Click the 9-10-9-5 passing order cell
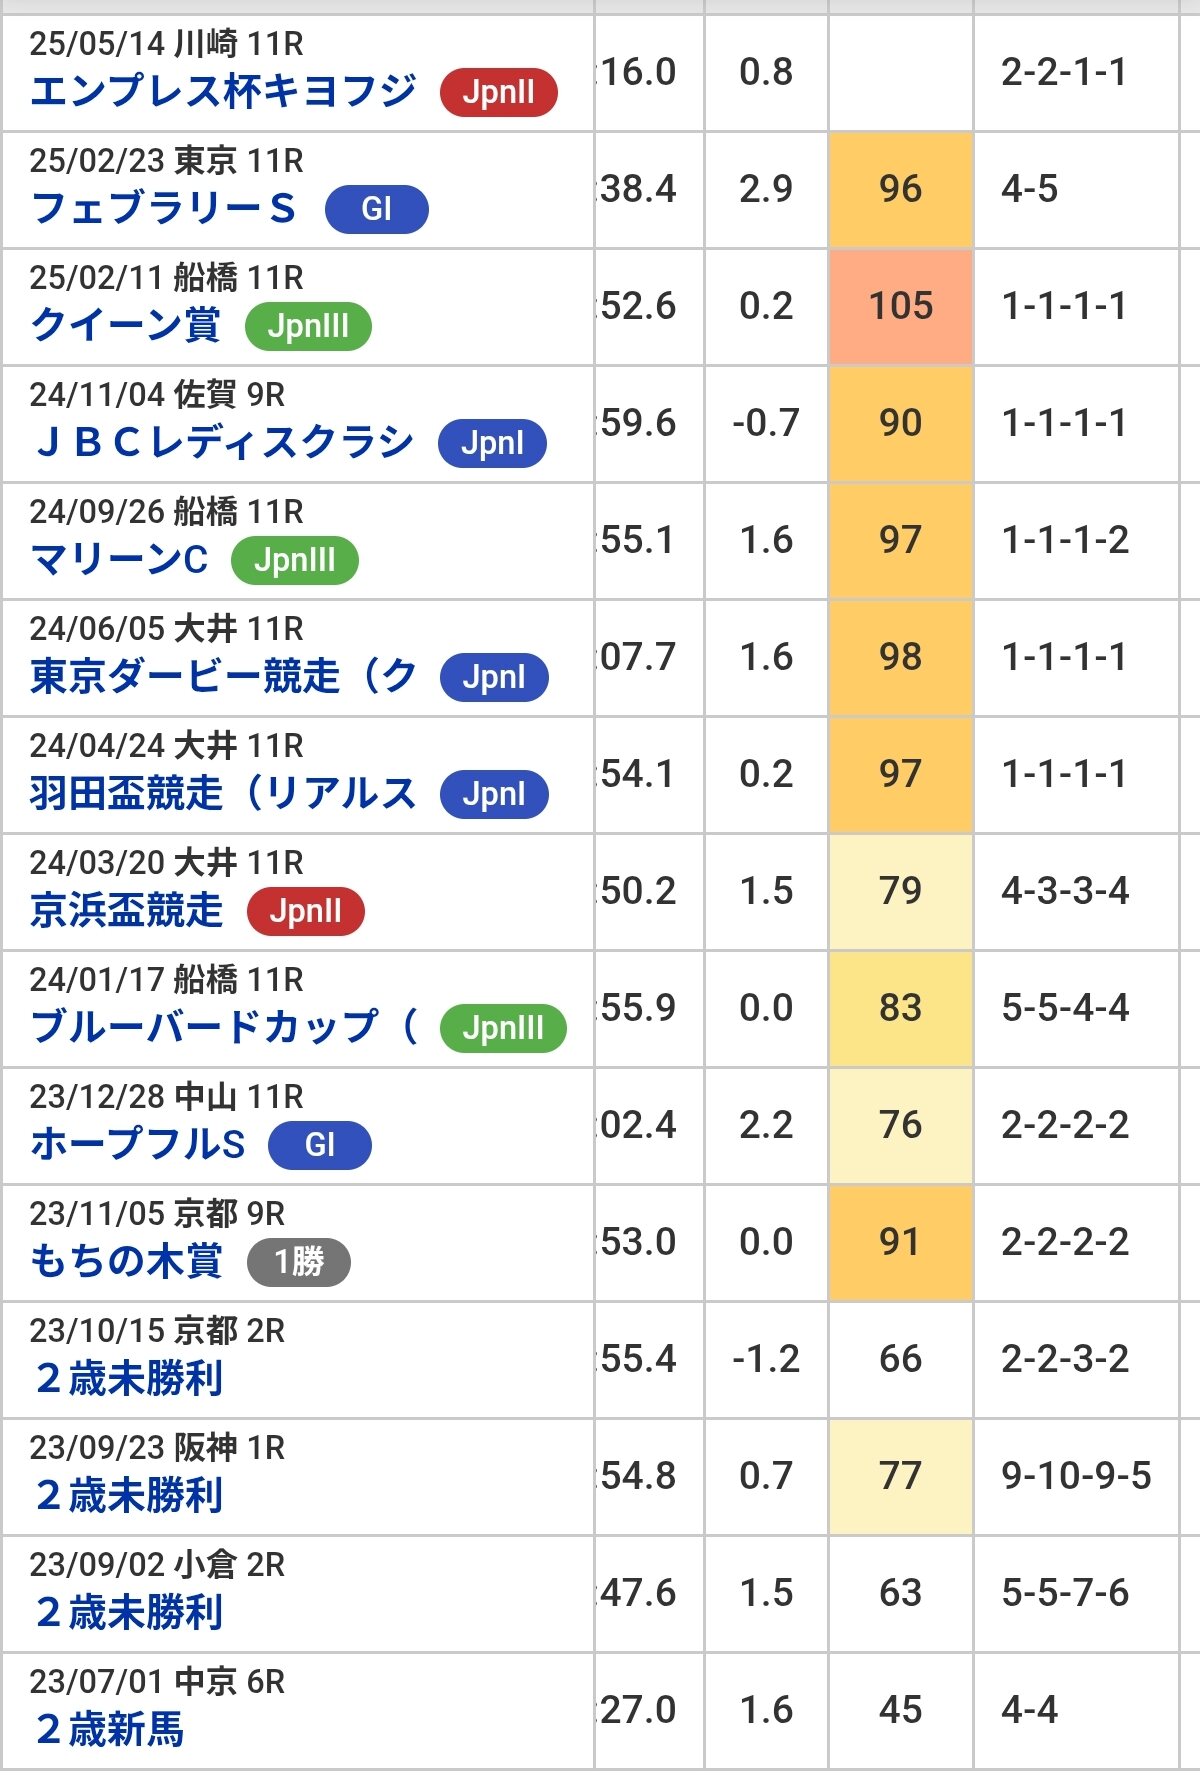Viewport: 1200px width, 1790px height. 1076,1476
